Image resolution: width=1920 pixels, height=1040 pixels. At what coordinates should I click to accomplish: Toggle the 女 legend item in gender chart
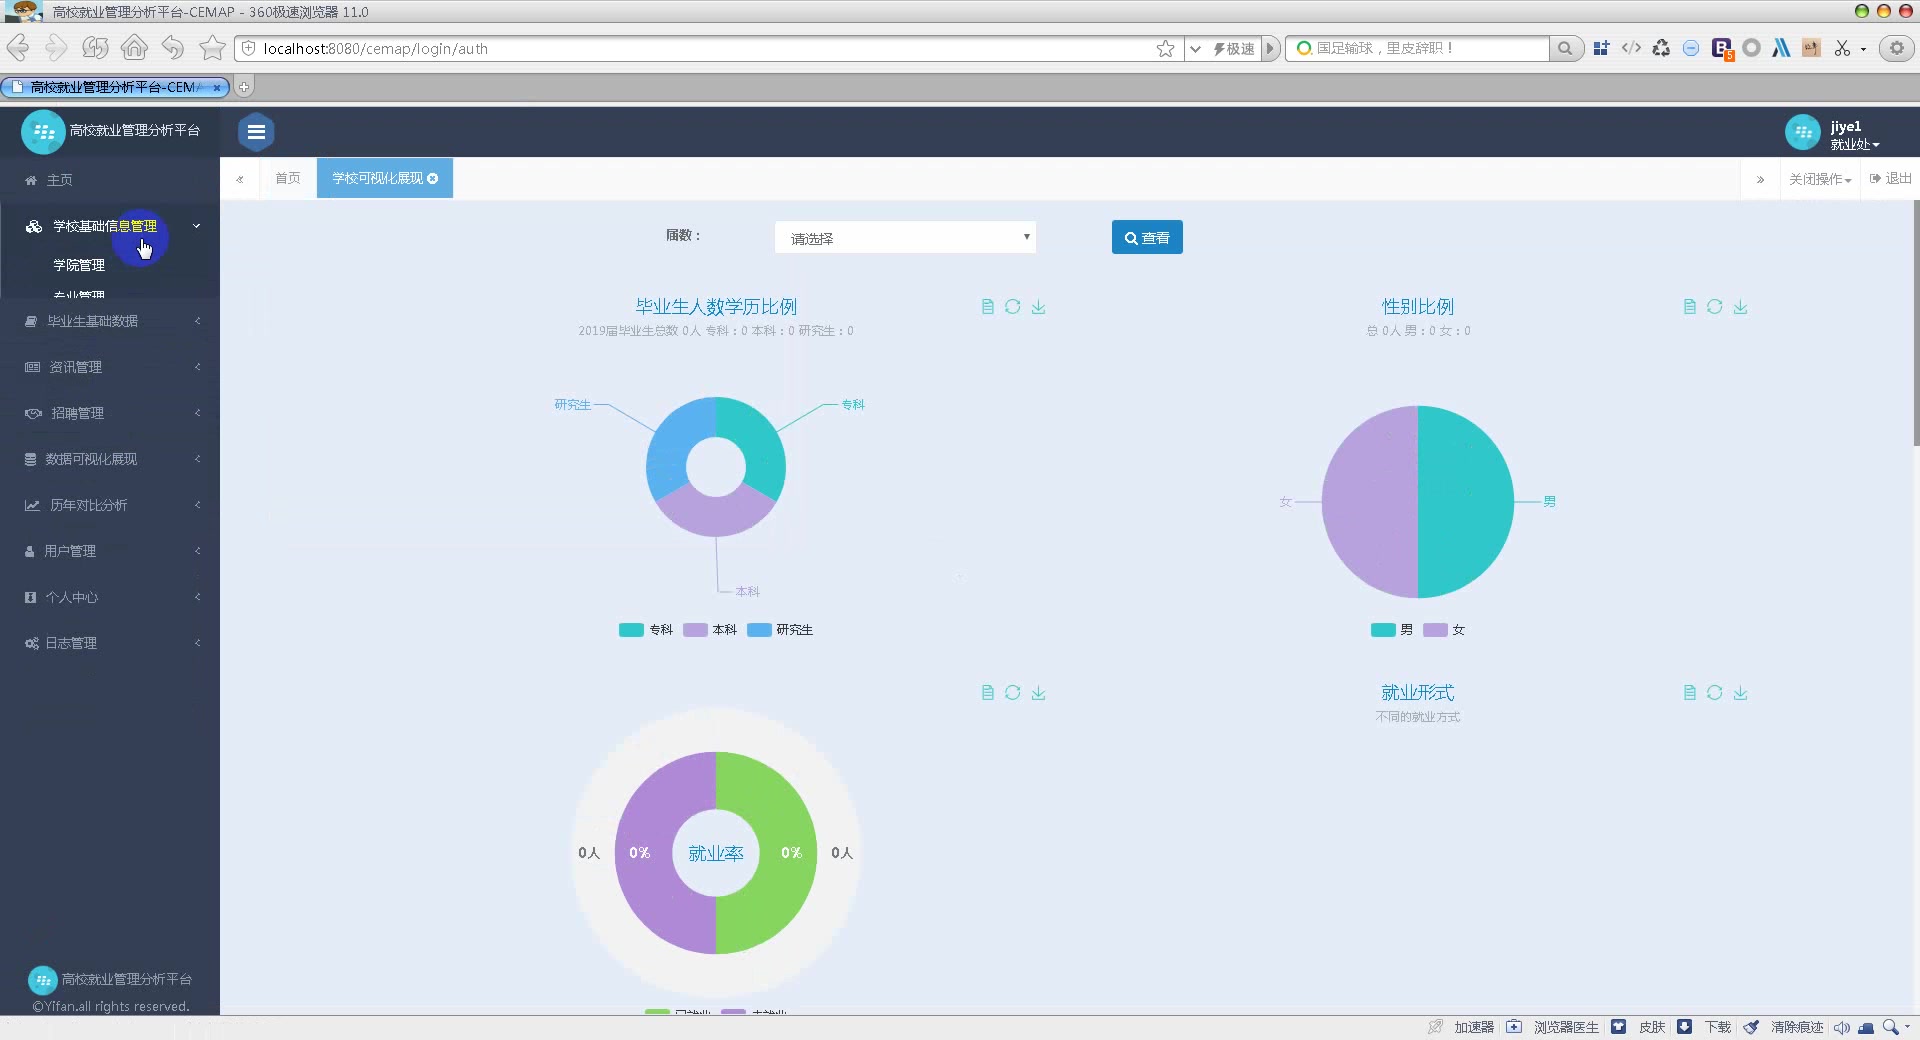click(1444, 630)
